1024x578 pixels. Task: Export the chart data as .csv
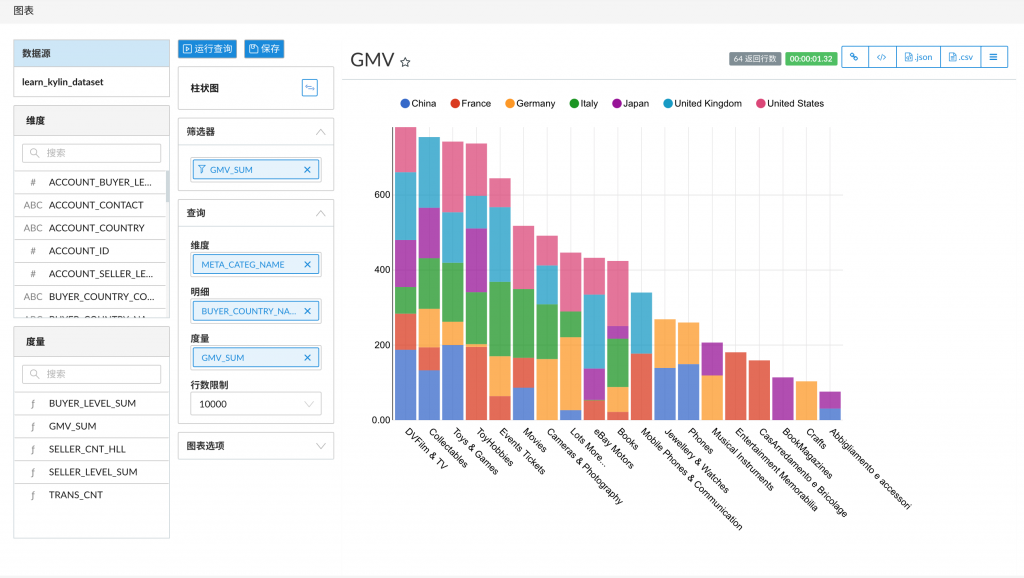[x=959, y=58]
